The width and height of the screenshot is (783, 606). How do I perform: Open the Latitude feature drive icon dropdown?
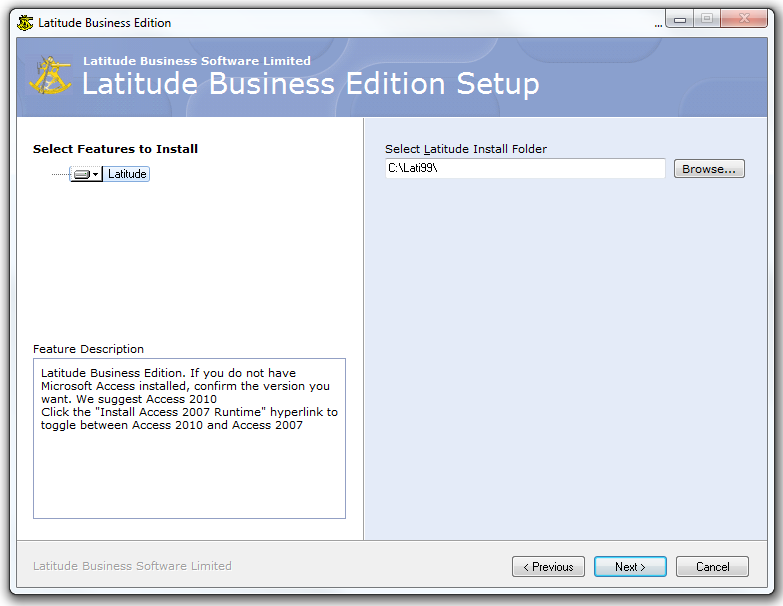[x=86, y=174]
